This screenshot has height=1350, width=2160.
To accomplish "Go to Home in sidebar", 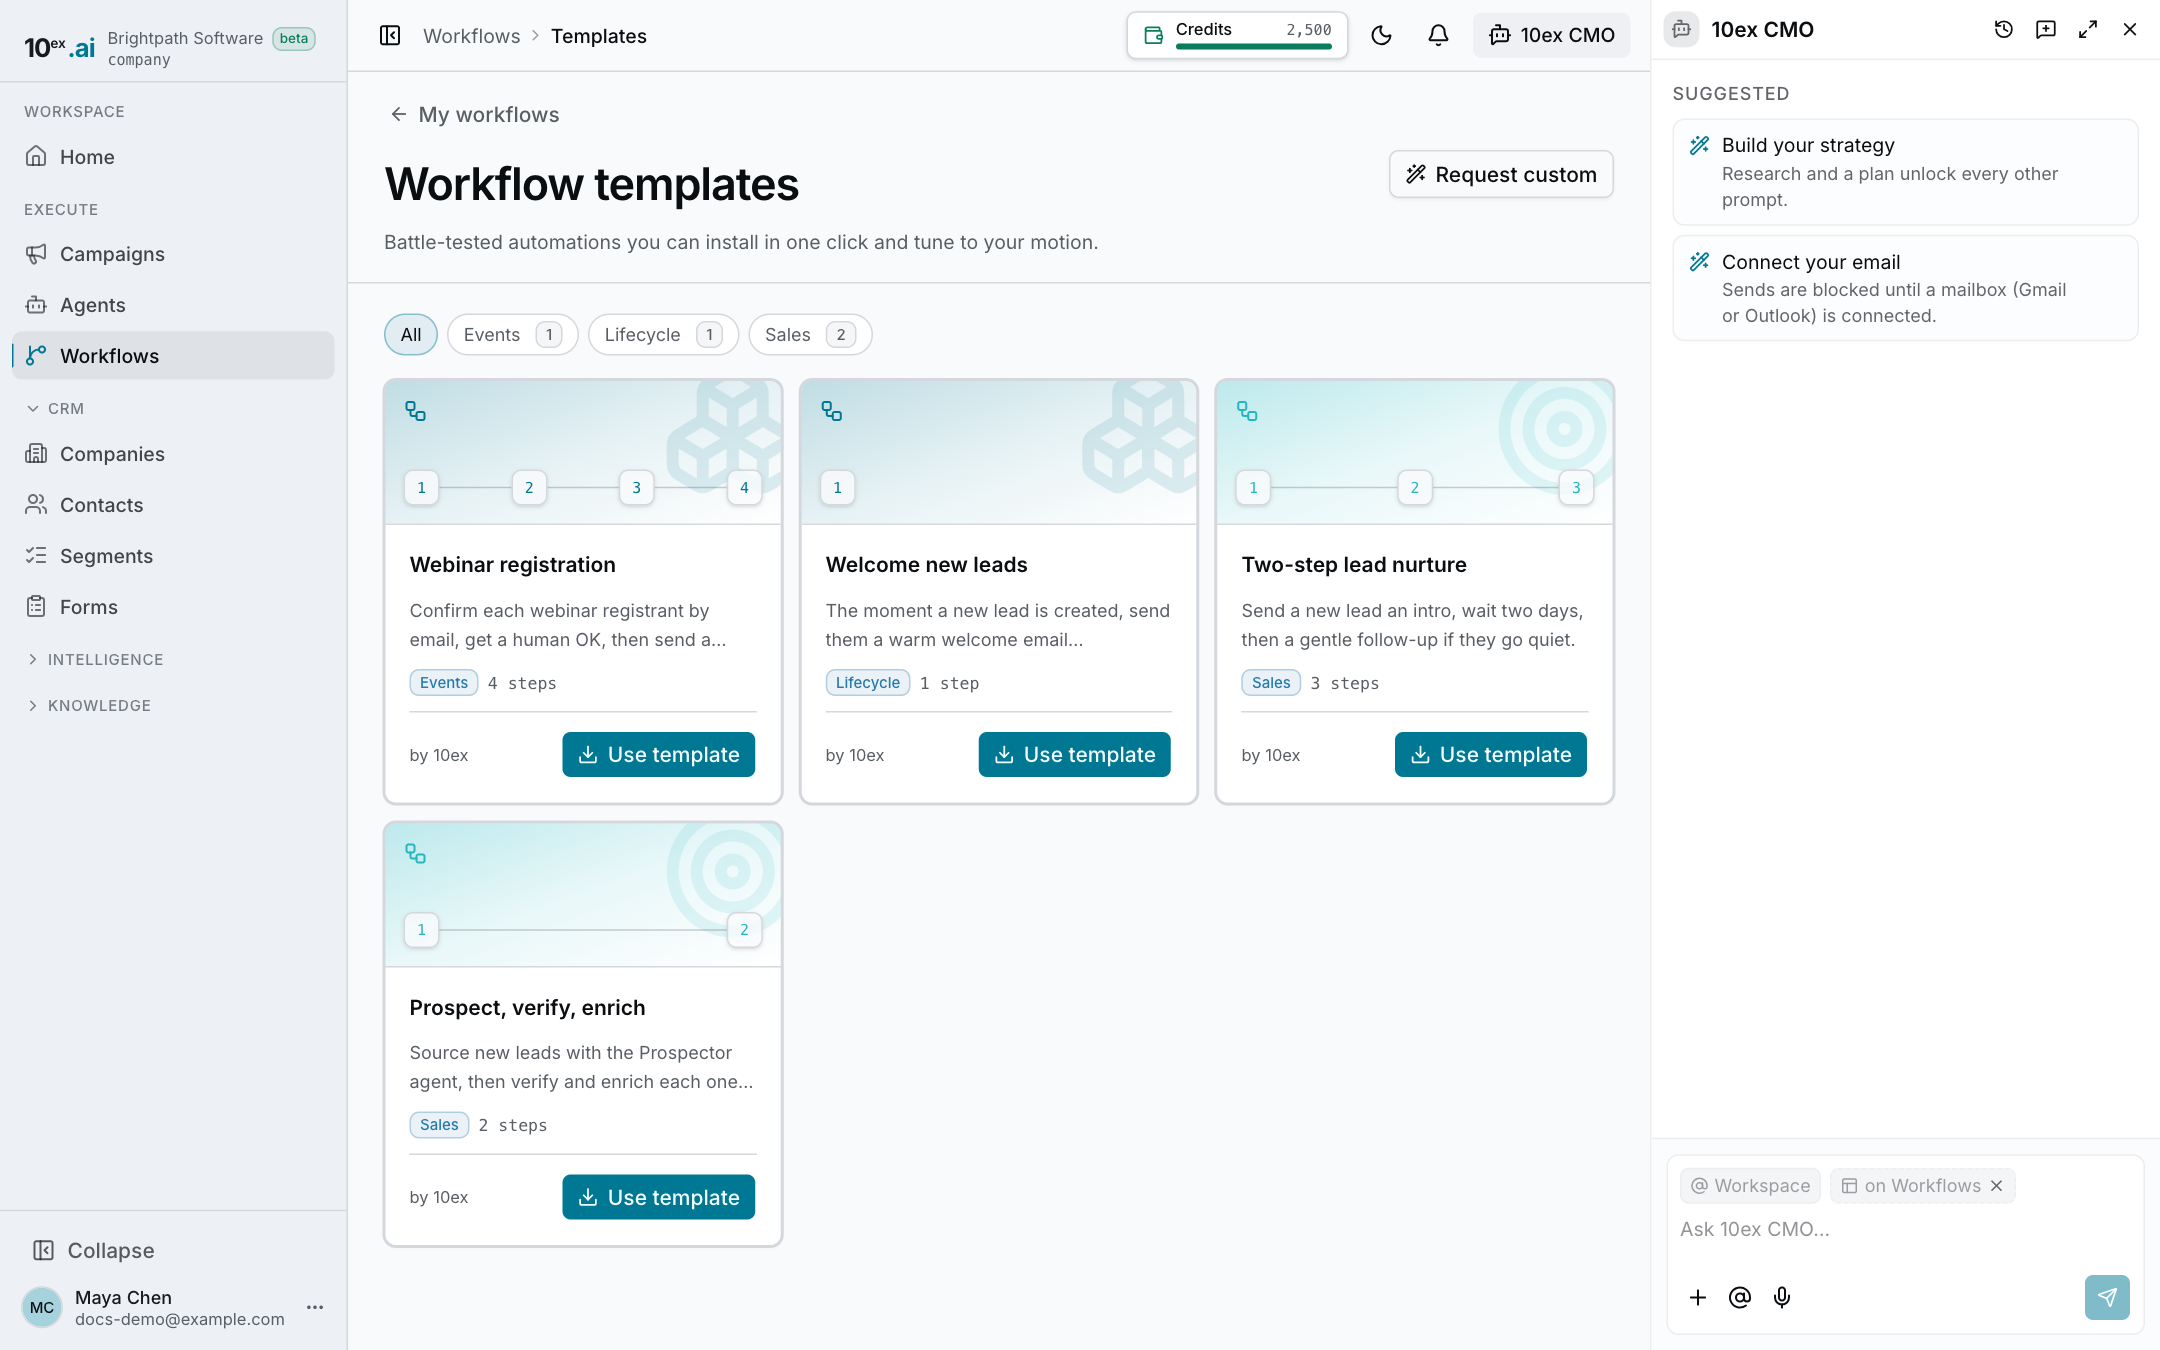I will (x=173, y=157).
